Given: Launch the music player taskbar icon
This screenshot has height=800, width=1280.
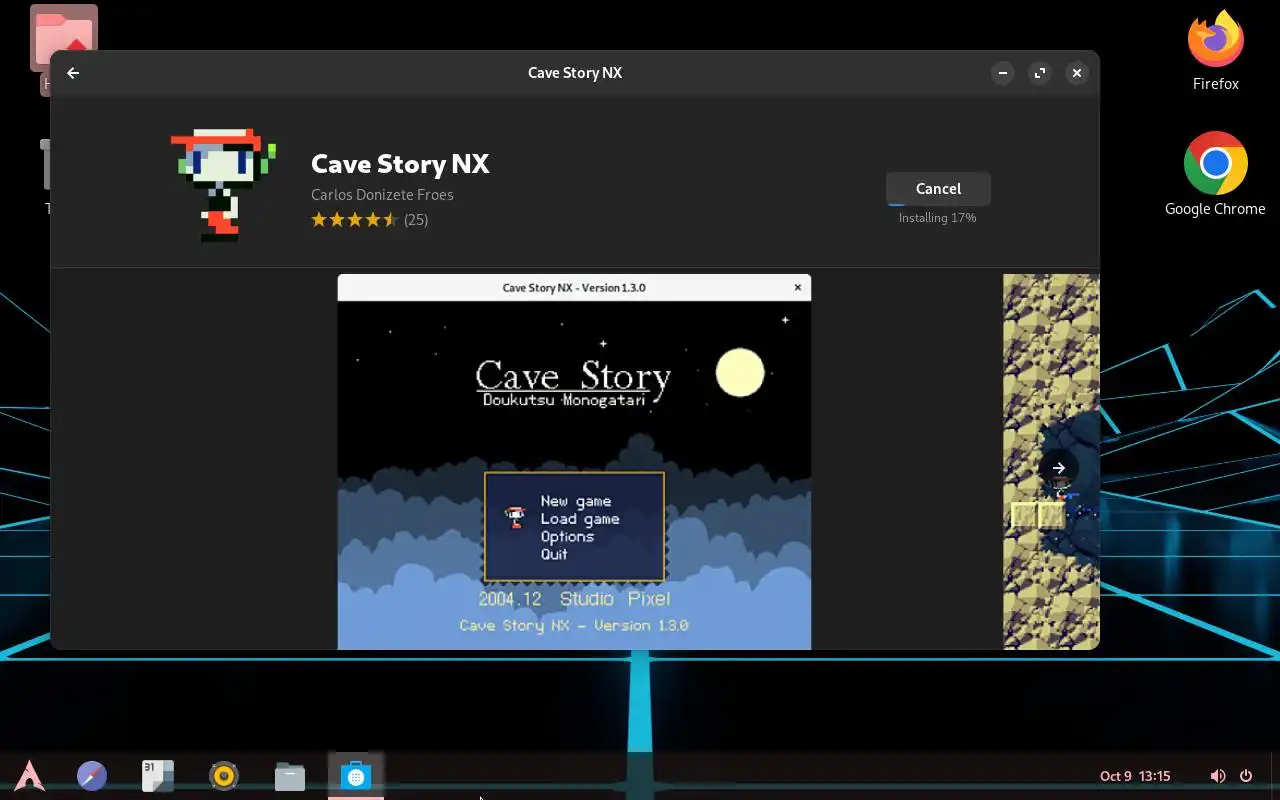Looking at the screenshot, I should pyautogui.click(x=224, y=775).
